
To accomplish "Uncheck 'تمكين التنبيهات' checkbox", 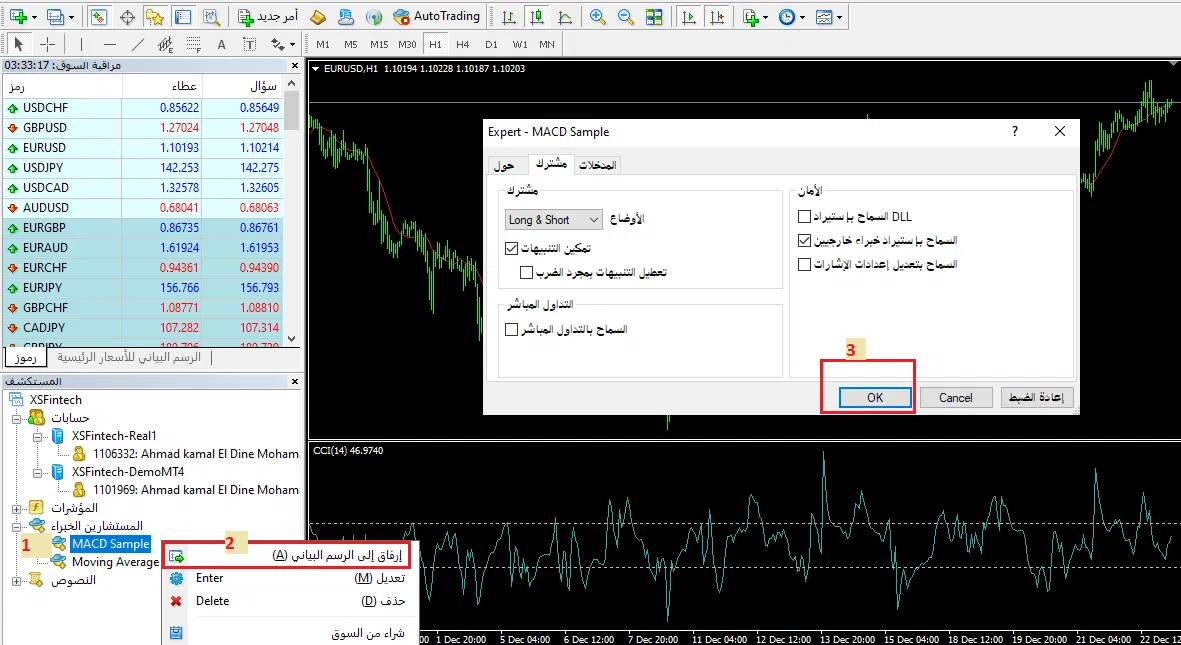I will point(512,247).
